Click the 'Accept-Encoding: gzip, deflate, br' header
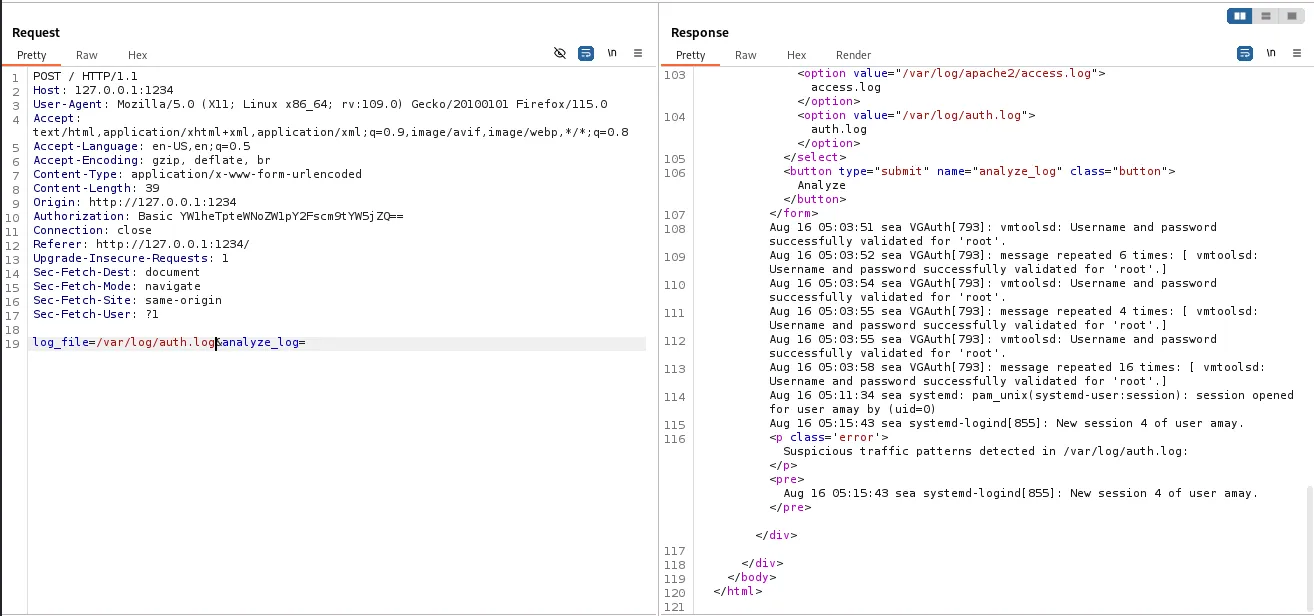 tap(151, 160)
